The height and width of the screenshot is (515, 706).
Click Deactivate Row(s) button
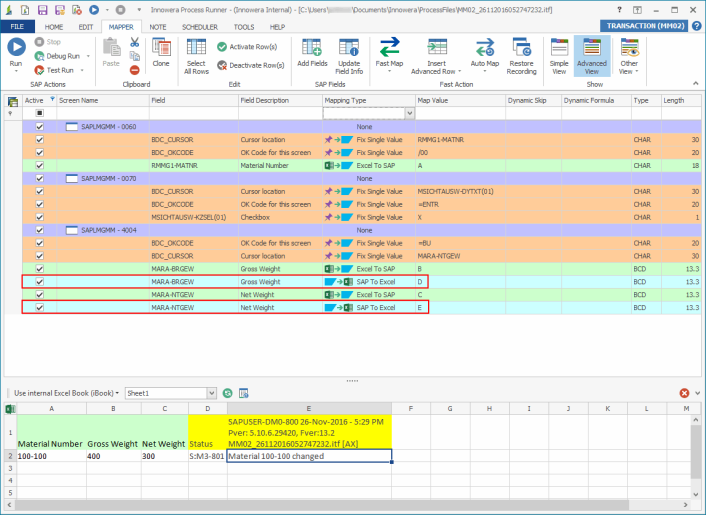(x=251, y=64)
